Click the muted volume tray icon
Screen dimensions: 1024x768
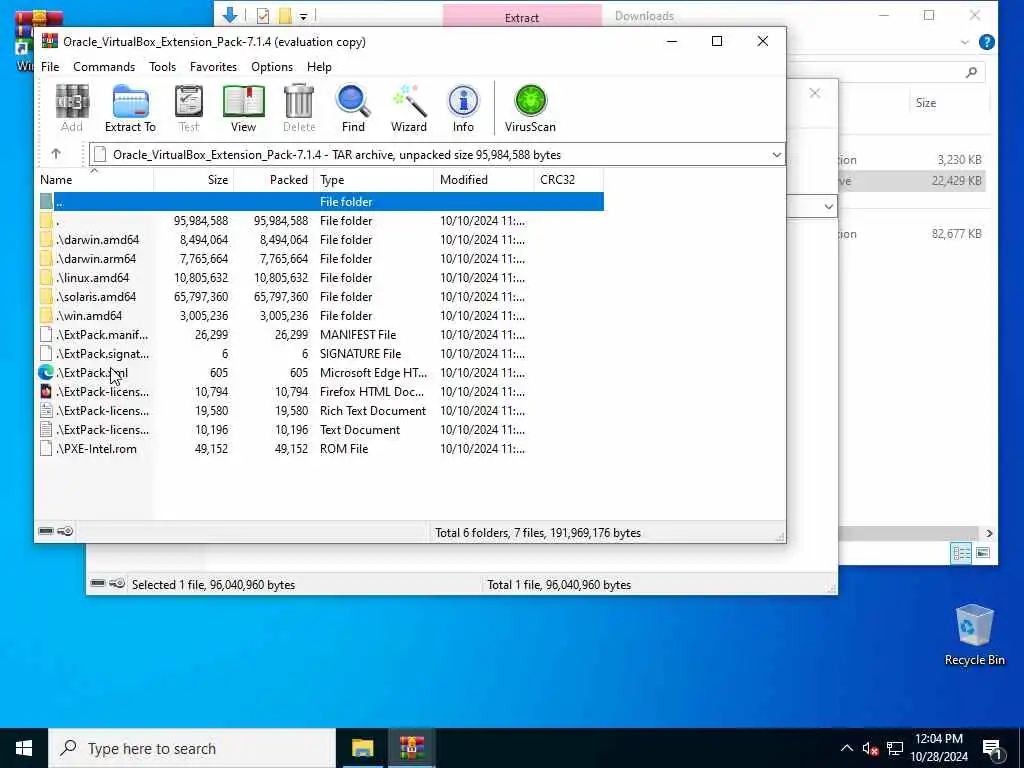[870, 748]
